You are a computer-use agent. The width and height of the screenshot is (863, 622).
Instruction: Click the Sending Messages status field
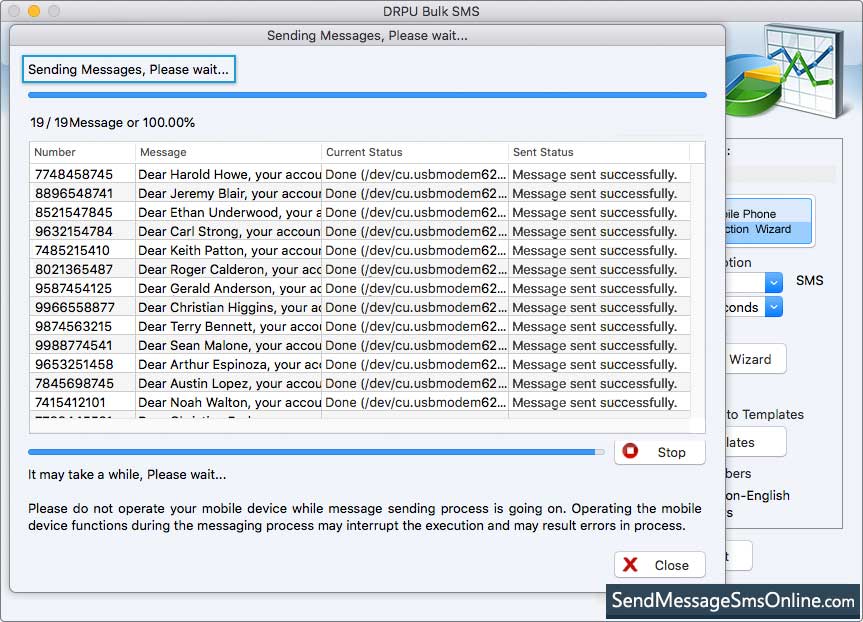point(129,69)
